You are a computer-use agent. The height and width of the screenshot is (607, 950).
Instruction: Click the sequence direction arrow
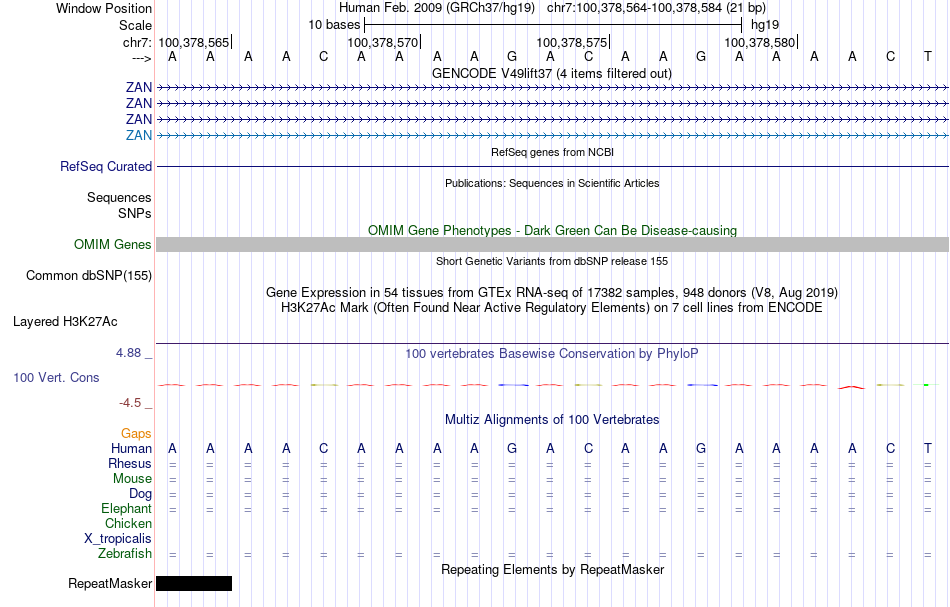[141, 58]
